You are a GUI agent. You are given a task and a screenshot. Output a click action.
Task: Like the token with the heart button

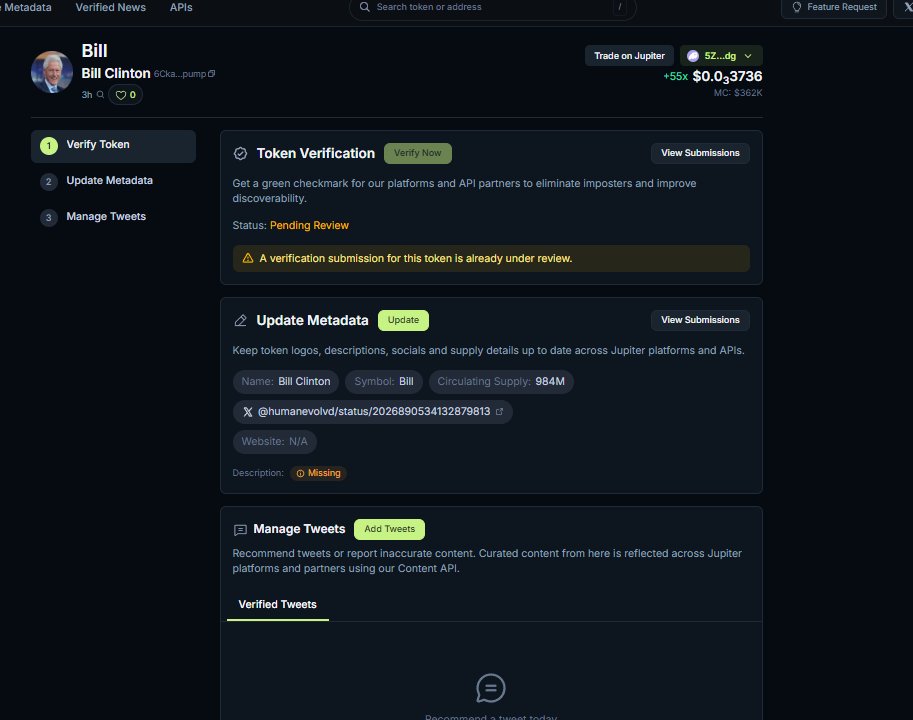tap(125, 95)
